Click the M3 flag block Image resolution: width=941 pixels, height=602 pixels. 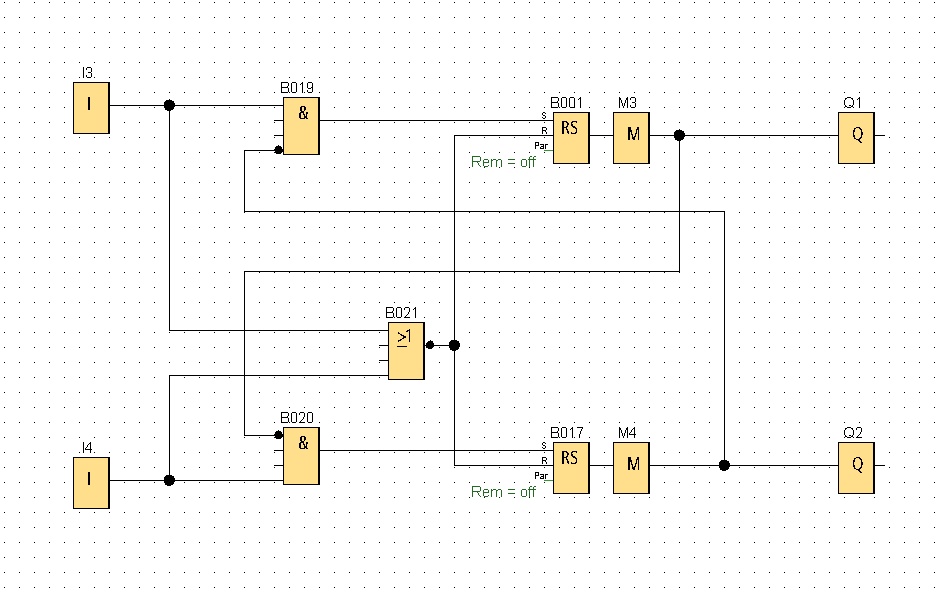point(630,136)
